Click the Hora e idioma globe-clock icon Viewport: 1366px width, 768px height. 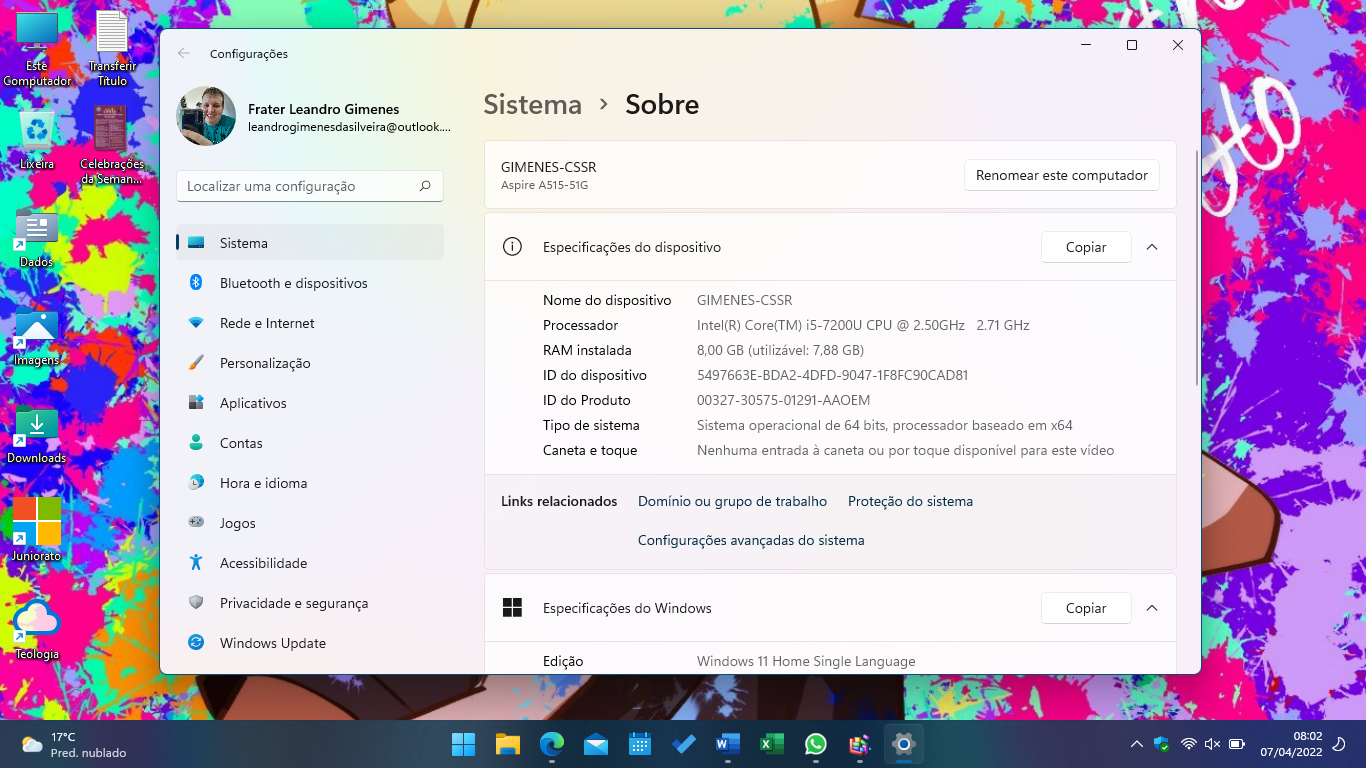(196, 483)
